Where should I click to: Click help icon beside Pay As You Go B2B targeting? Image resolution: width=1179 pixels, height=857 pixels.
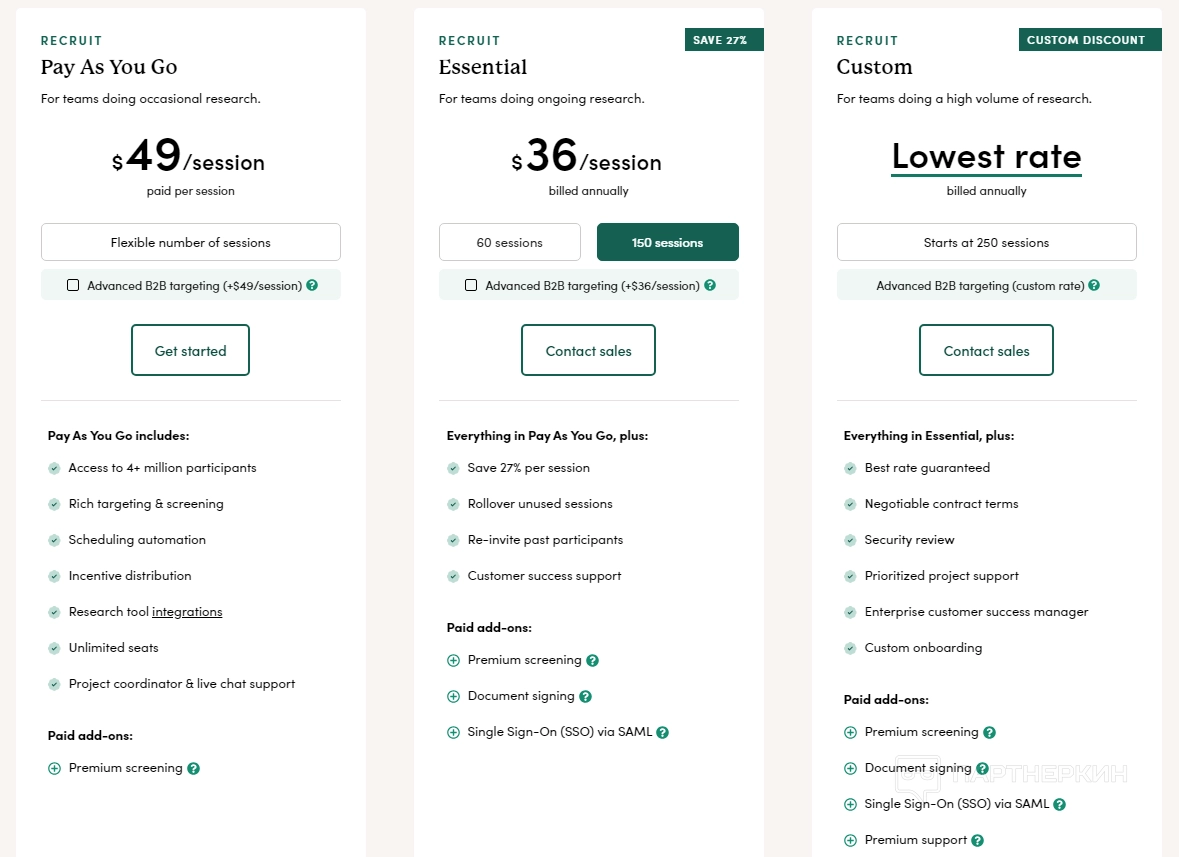[x=312, y=285]
